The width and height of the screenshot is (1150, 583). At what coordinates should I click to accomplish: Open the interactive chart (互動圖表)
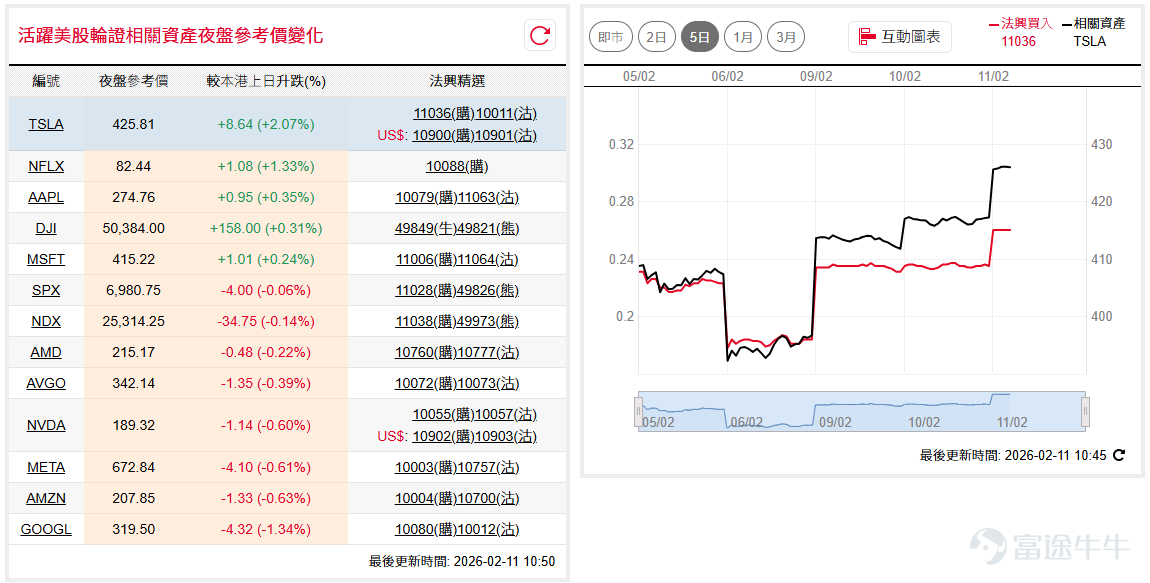(900, 37)
